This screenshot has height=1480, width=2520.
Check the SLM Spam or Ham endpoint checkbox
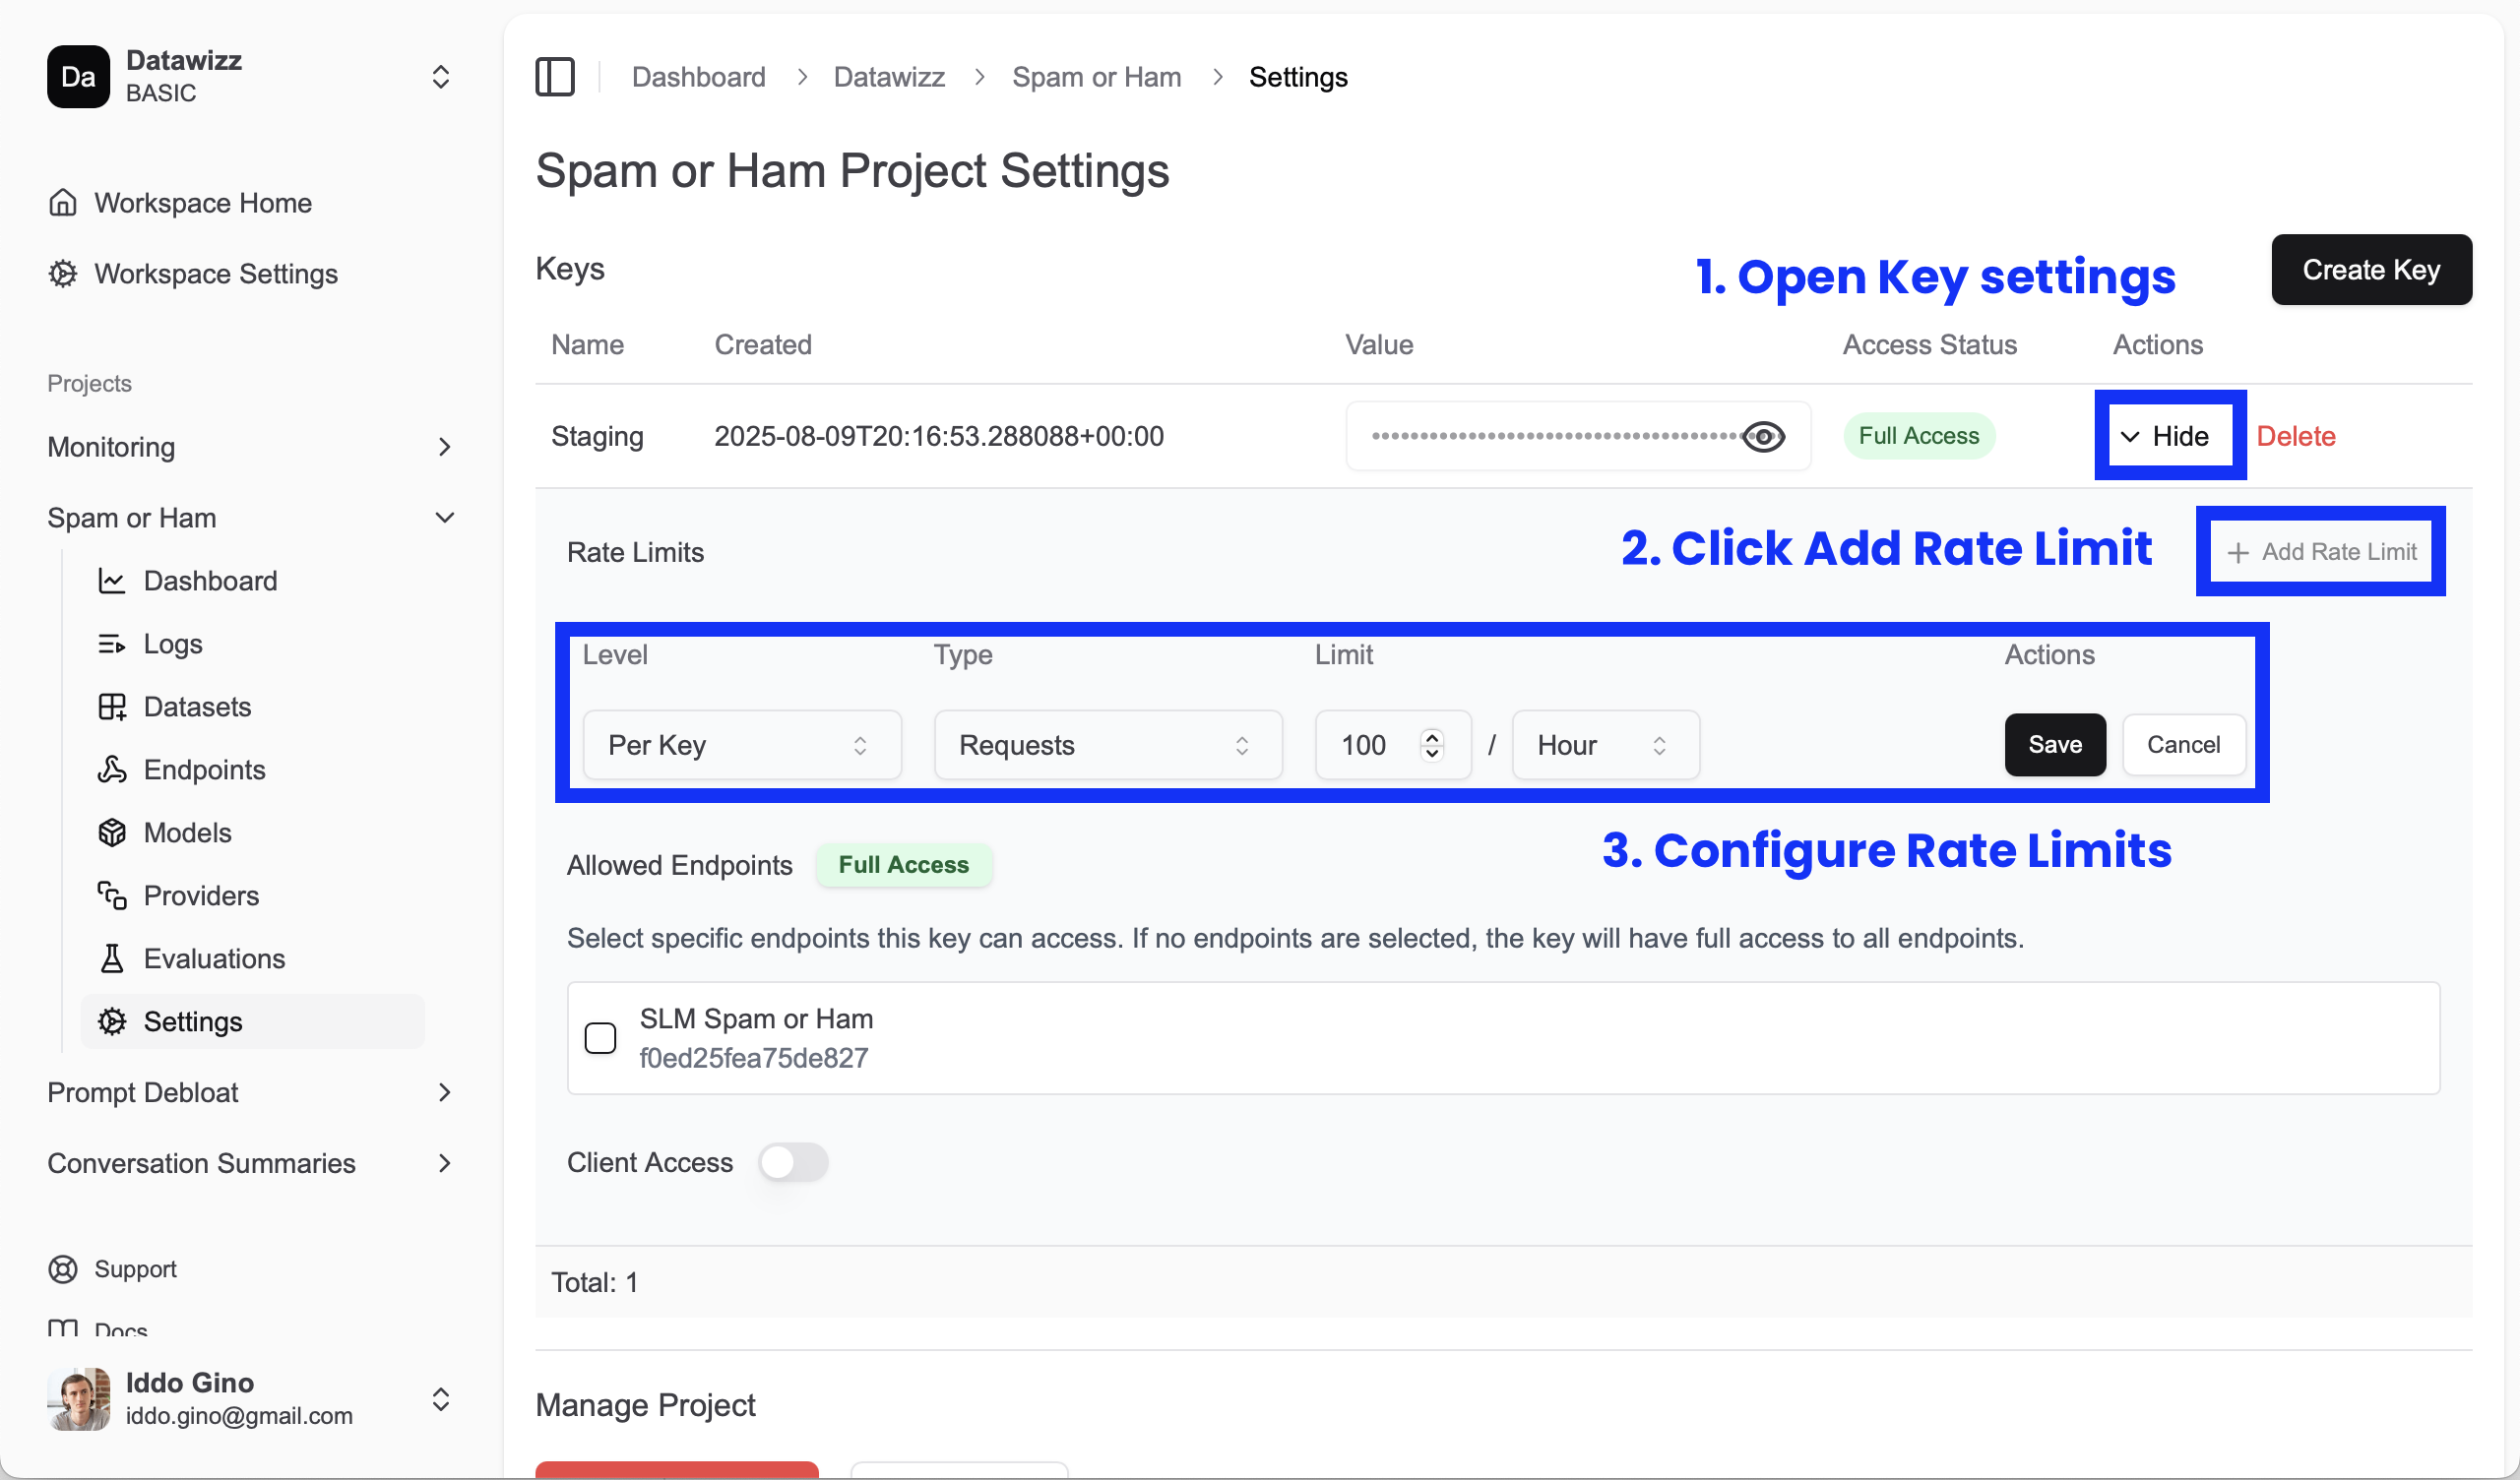tap(601, 1038)
